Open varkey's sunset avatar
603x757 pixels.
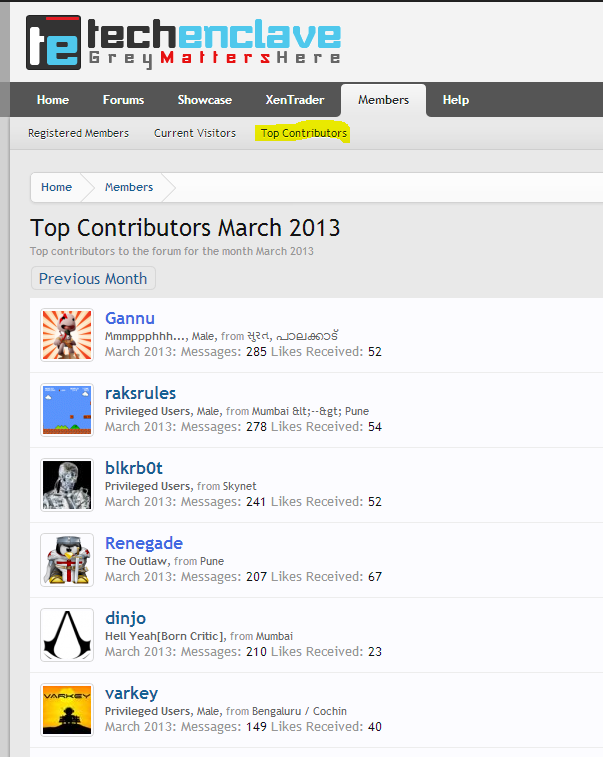67,710
